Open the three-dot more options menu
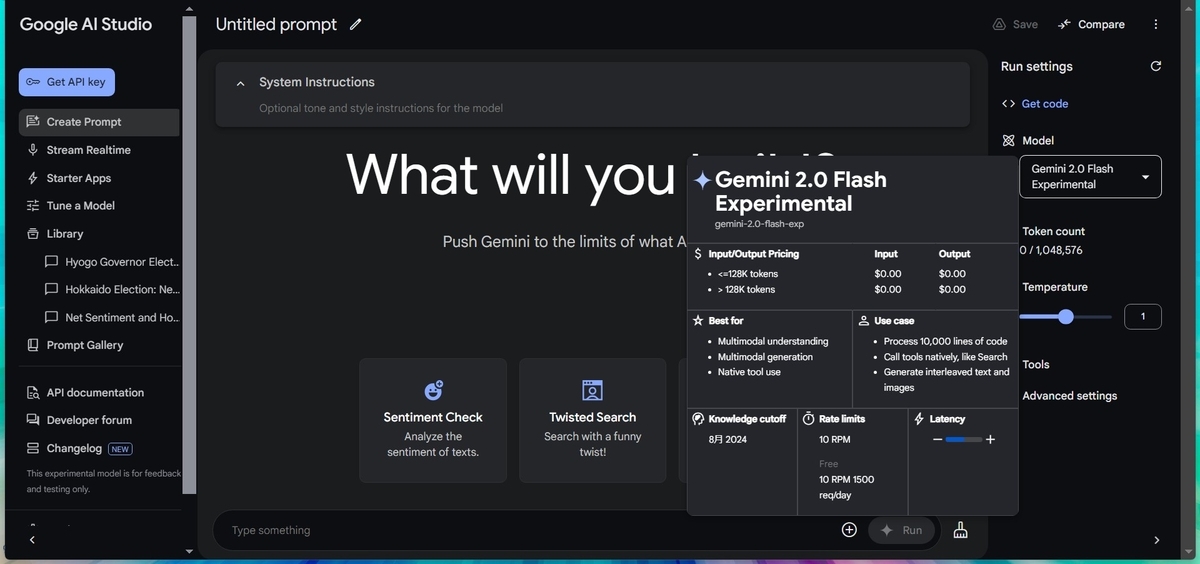Screen dimensions: 1200x564 pos(1156,24)
